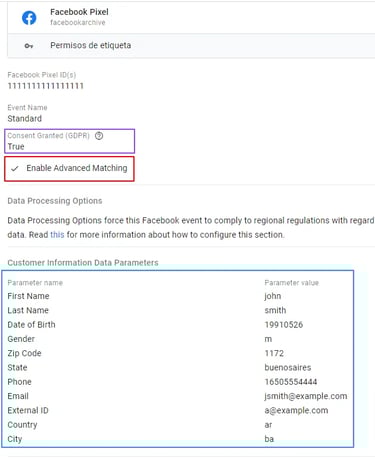
Task: Select the Country parameter name
Action: (x=22, y=425)
